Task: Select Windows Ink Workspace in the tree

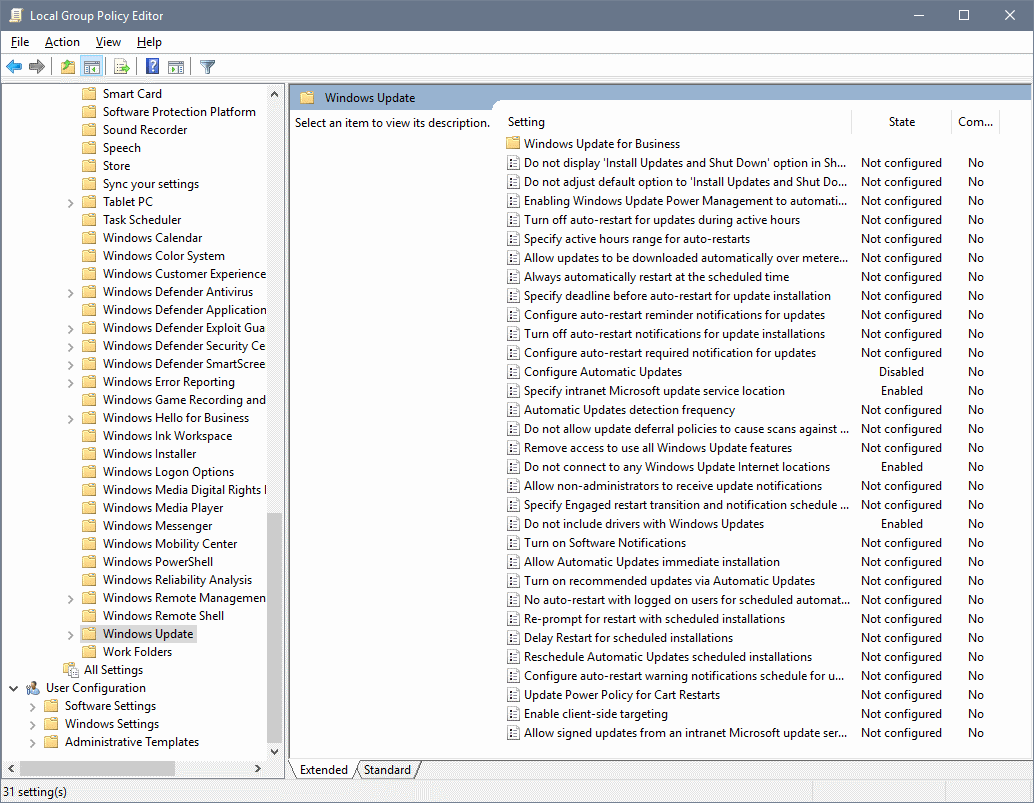Action: coord(167,436)
